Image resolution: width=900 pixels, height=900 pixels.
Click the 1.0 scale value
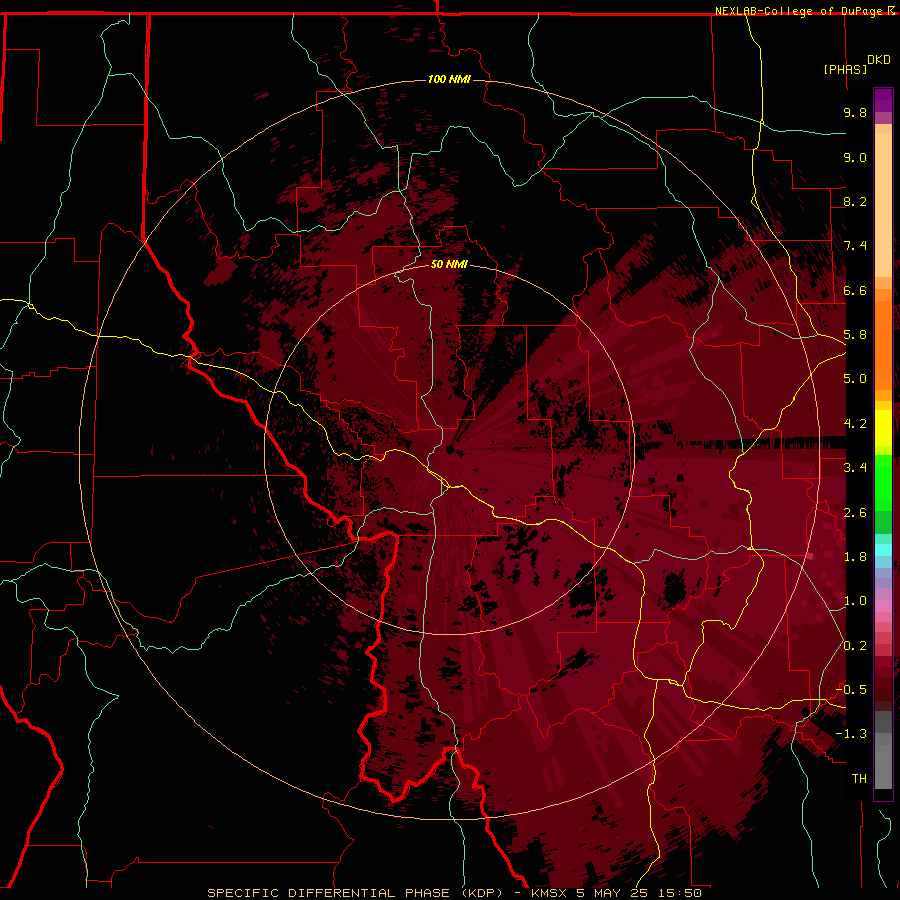(855, 601)
